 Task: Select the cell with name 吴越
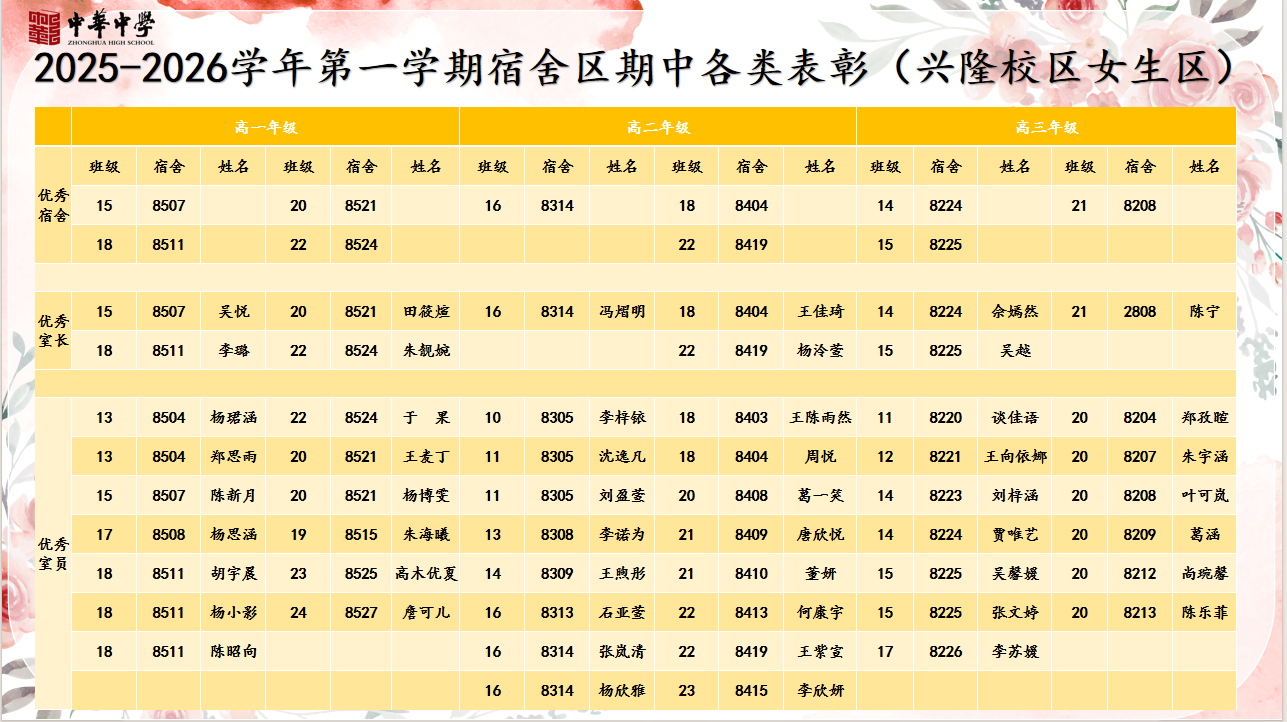point(1015,351)
